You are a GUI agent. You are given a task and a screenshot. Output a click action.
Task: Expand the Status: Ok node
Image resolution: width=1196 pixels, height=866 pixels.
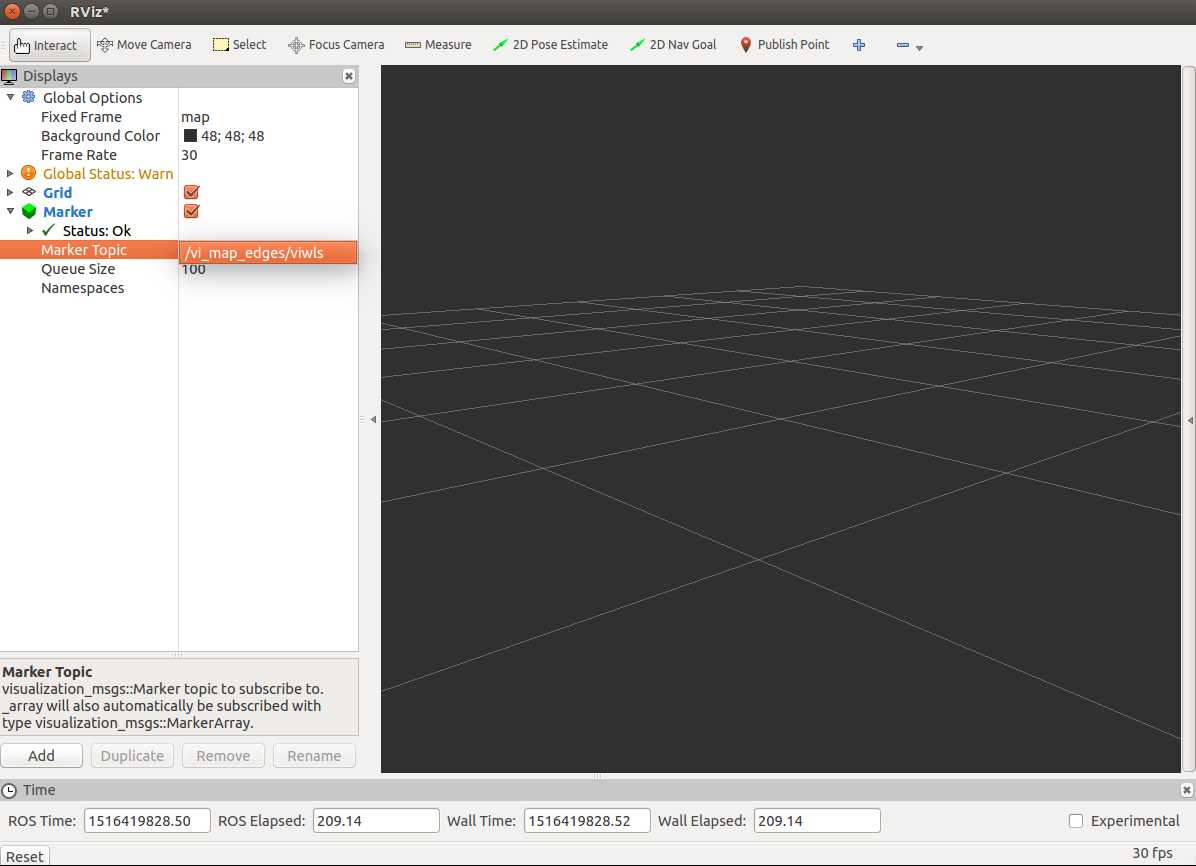point(30,230)
